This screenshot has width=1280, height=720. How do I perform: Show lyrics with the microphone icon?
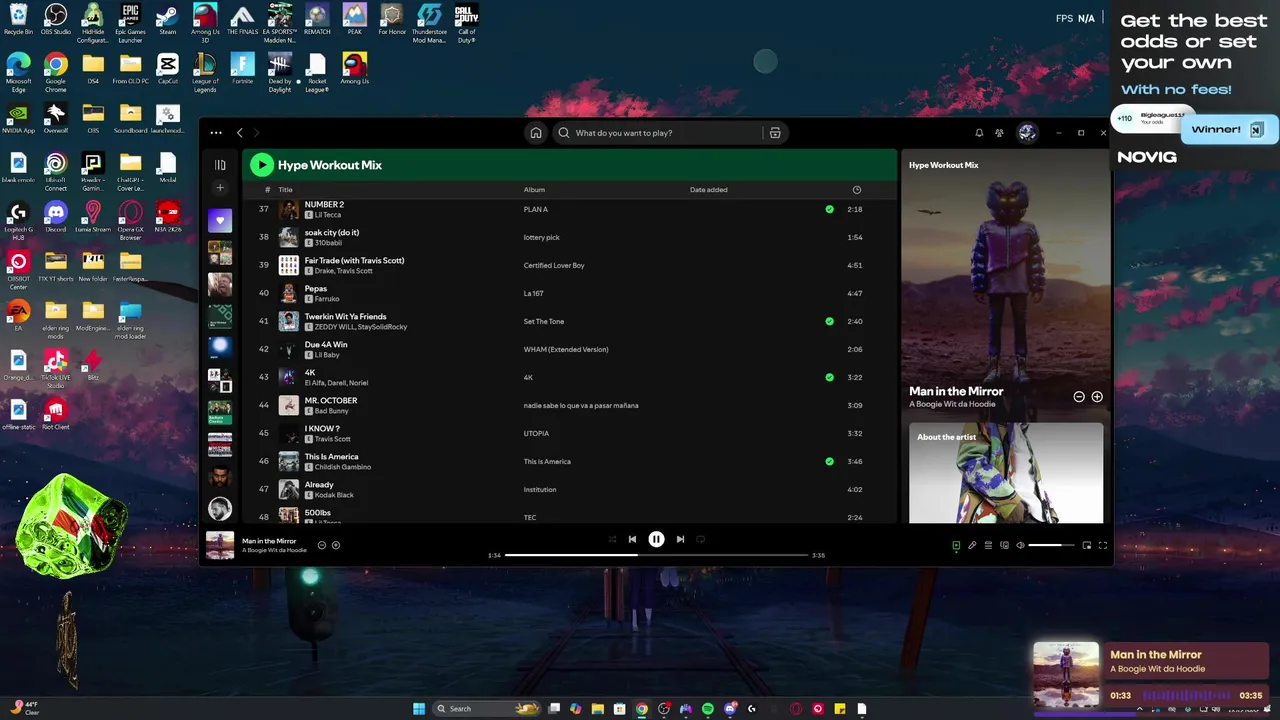(x=972, y=545)
